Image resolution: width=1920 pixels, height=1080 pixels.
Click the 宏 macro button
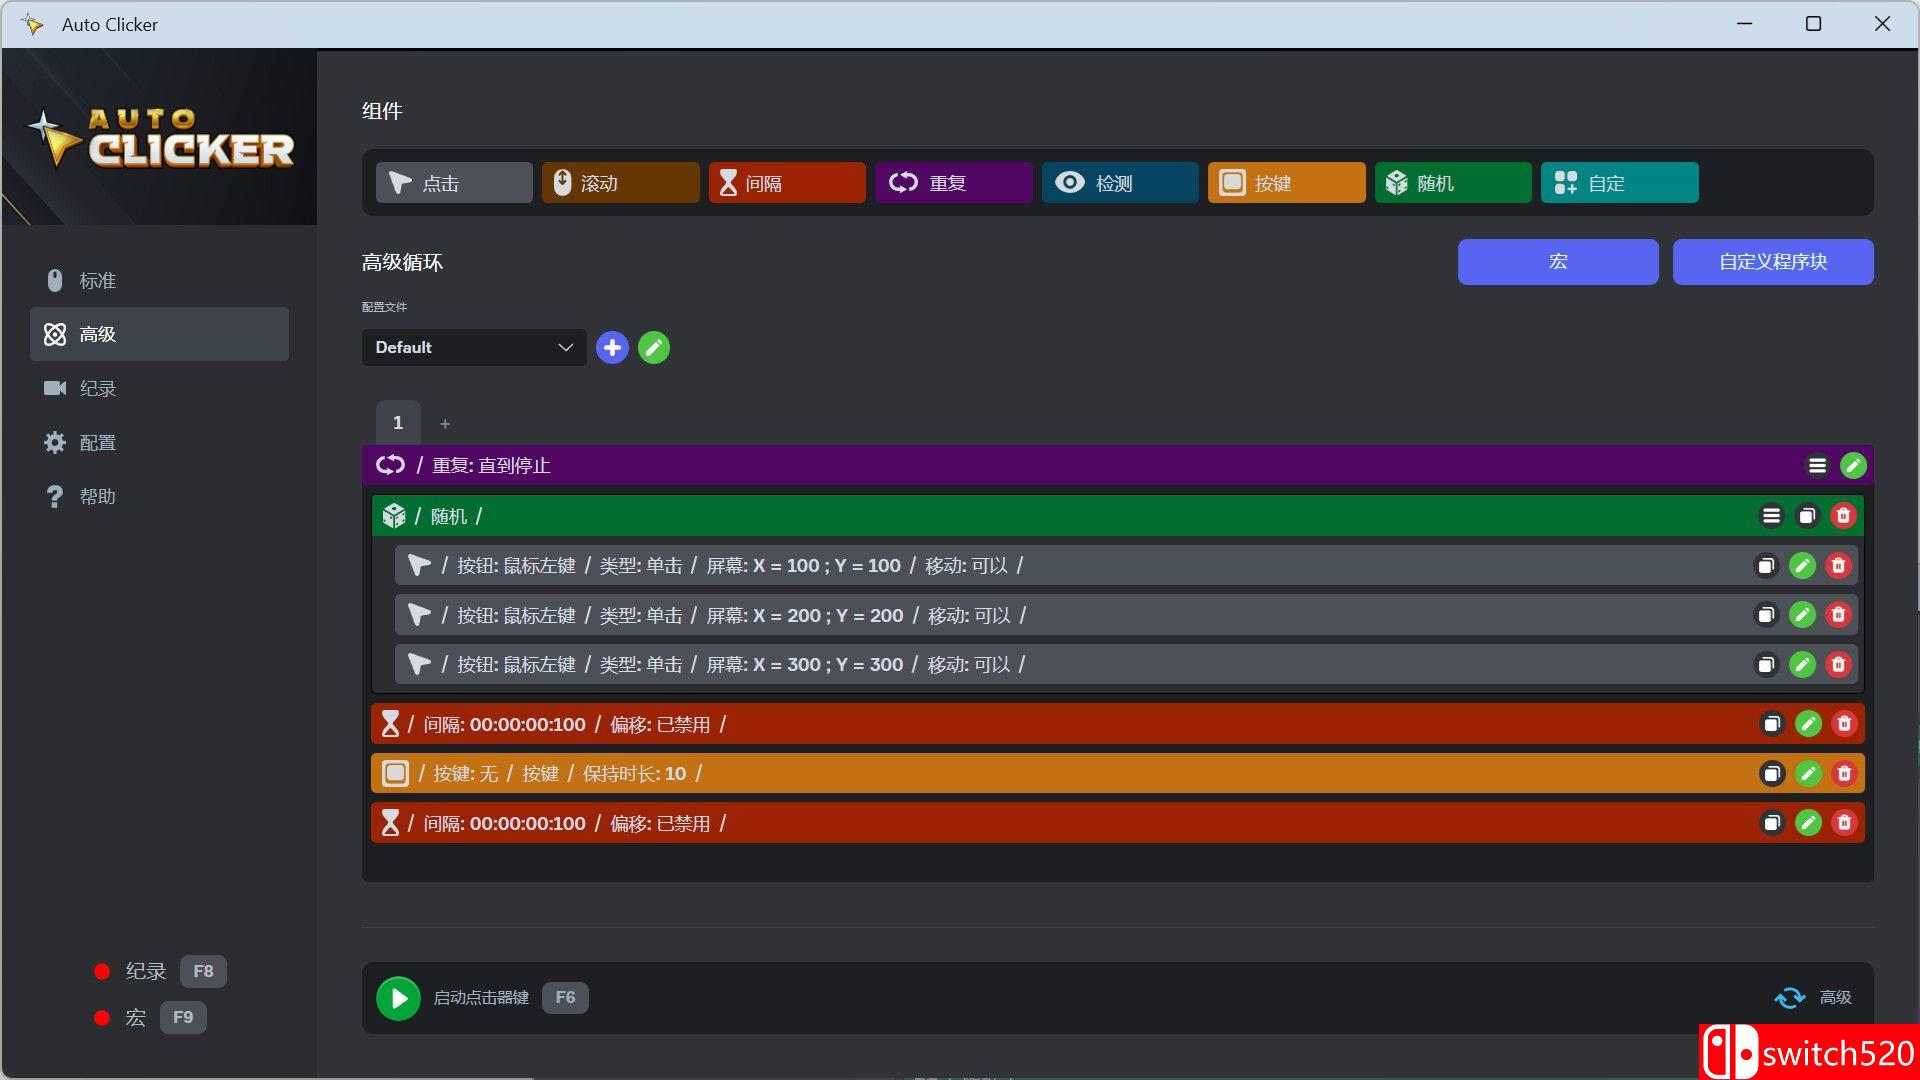[x=1557, y=262]
